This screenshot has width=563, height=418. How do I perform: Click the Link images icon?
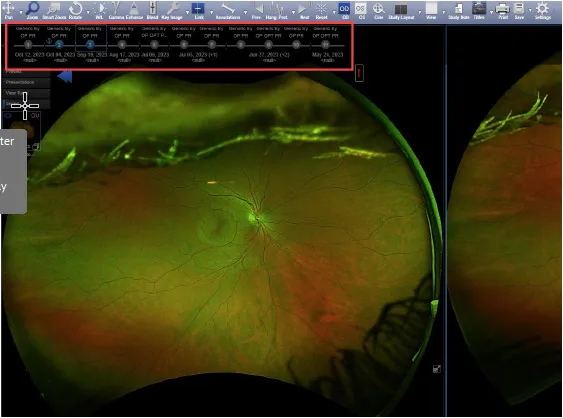(198, 9)
